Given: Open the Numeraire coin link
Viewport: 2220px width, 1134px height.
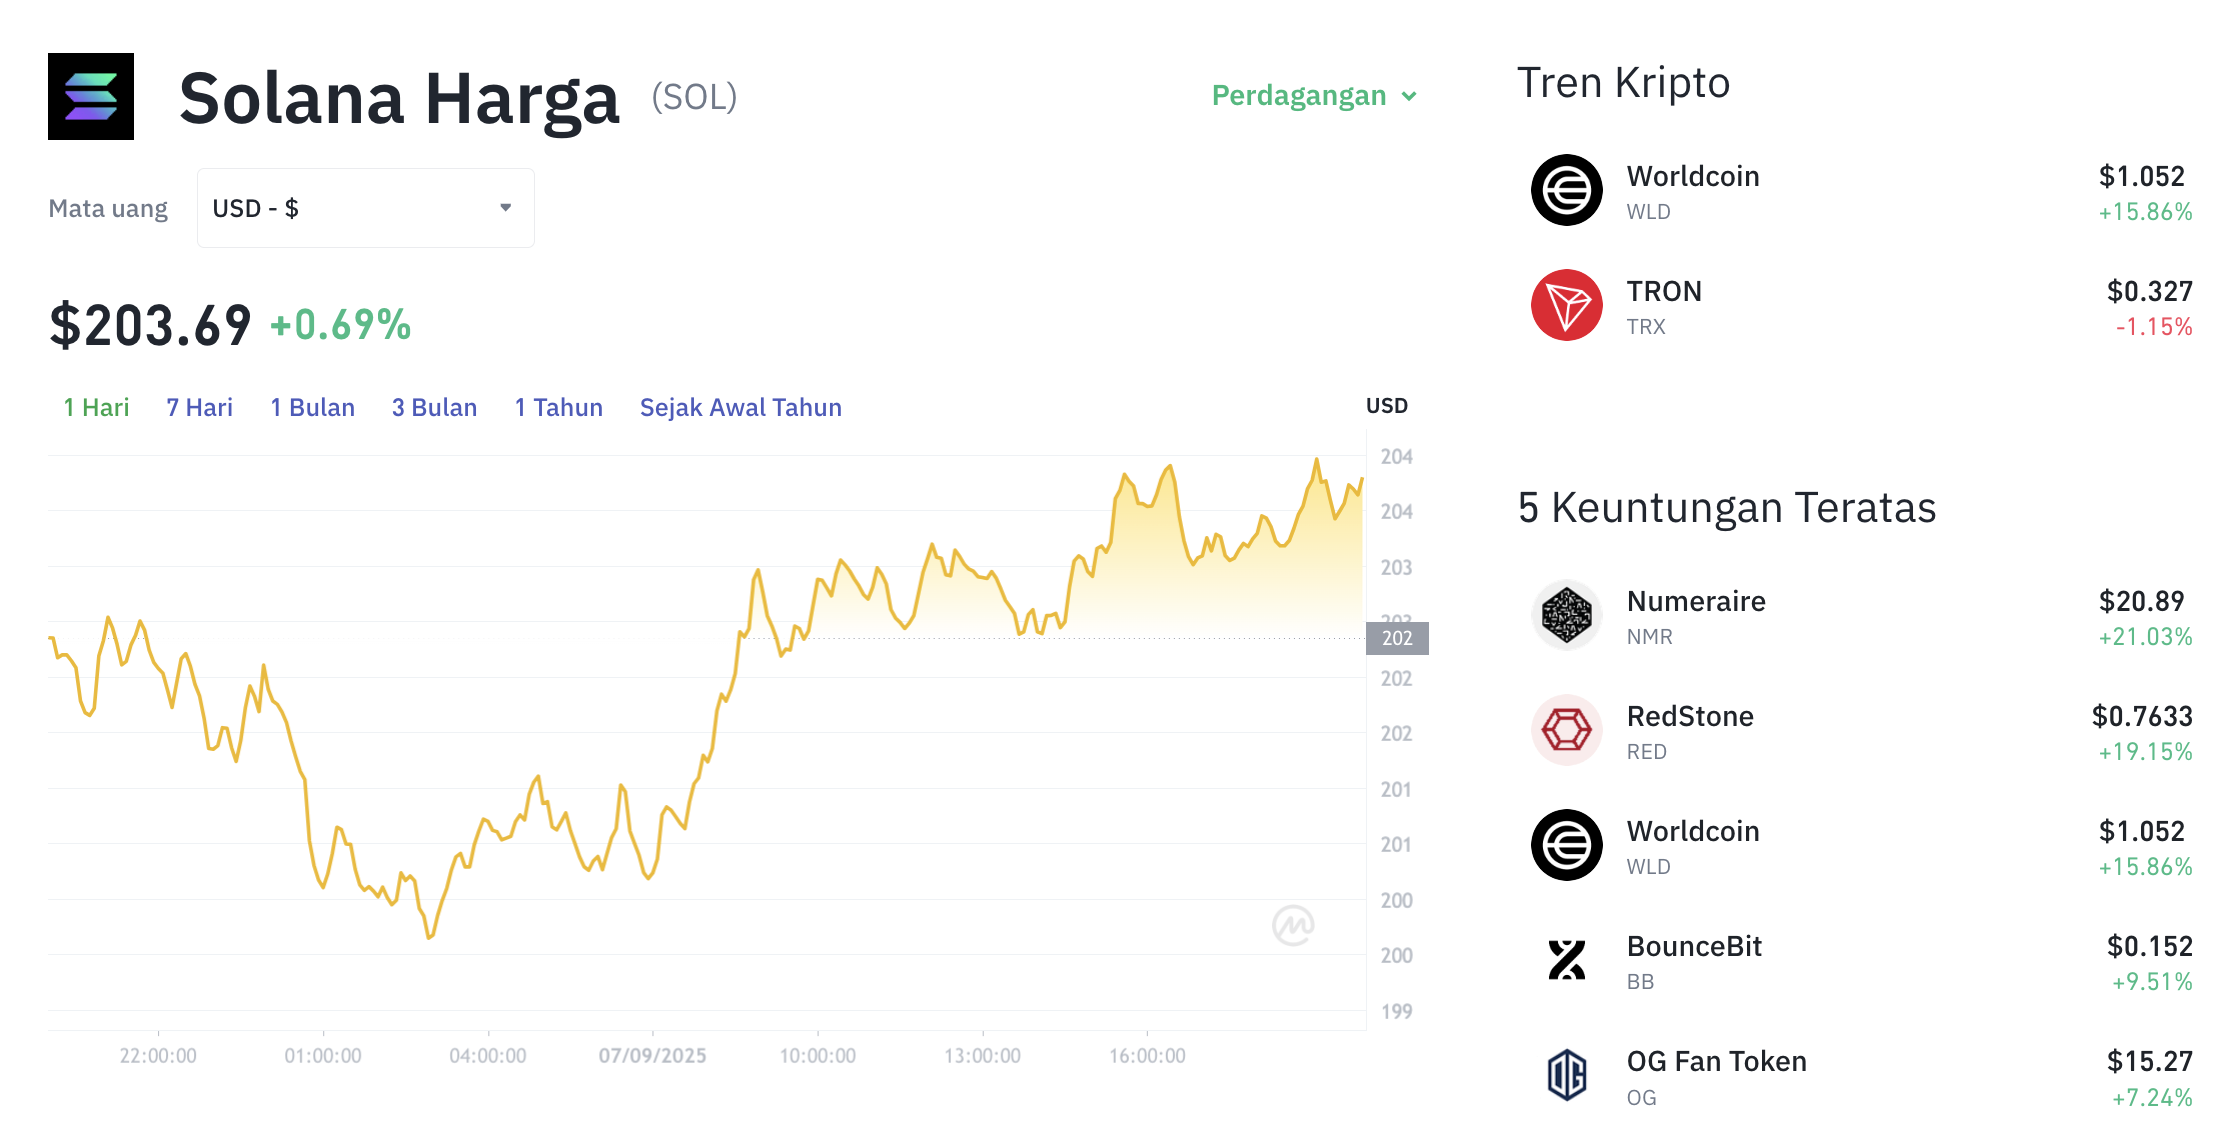Looking at the screenshot, I should [x=1696, y=601].
